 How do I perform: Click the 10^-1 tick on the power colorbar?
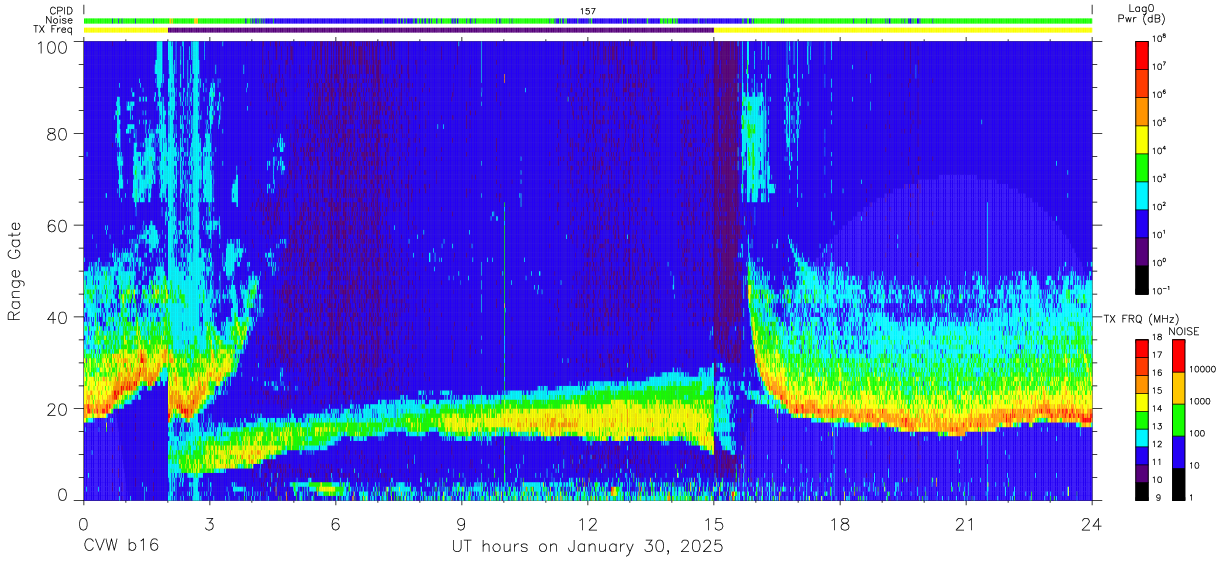click(1160, 291)
